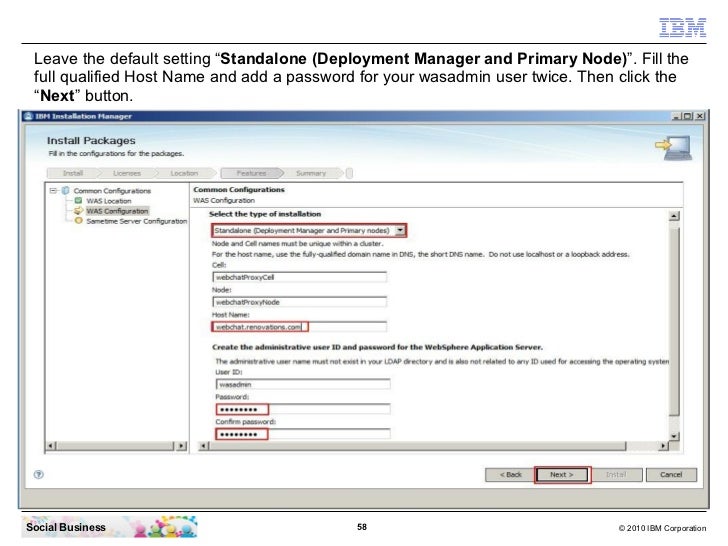This screenshot has height=546, width=728.
Task: Click the IBM Installation Manager title bar icon
Action: tap(29, 116)
